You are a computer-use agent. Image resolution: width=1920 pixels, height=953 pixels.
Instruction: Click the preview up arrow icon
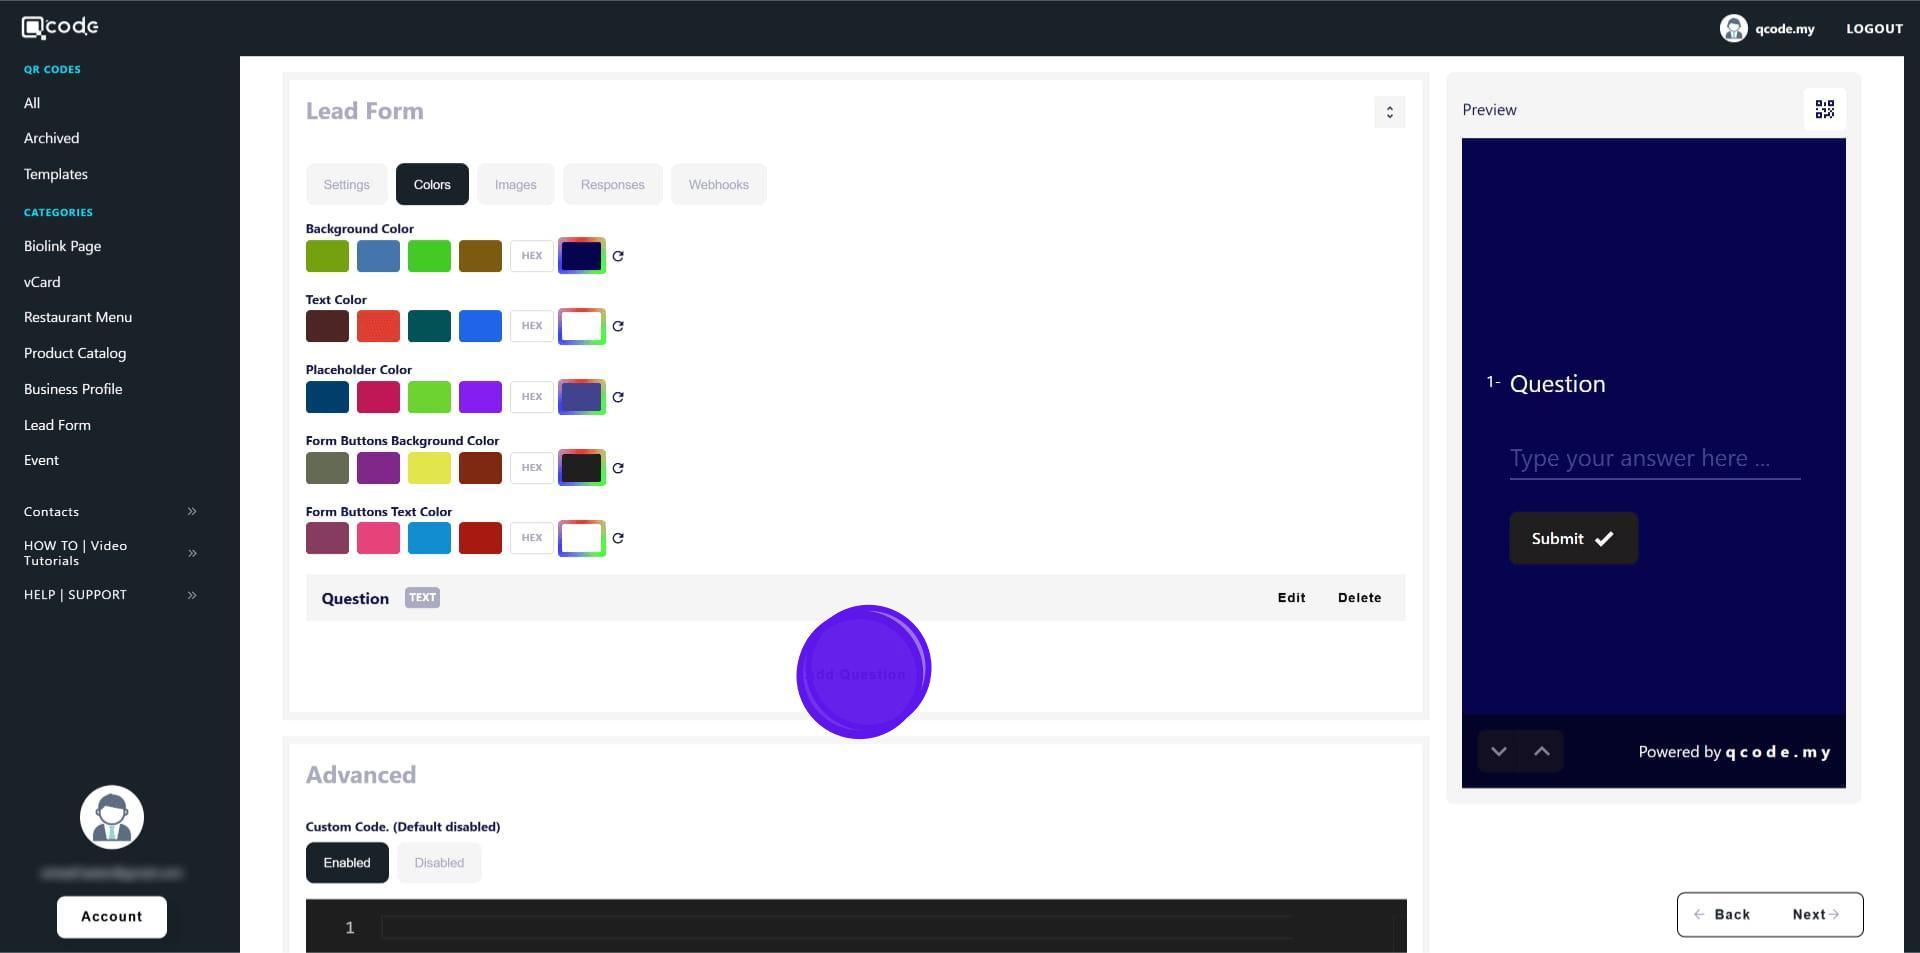coord(1541,752)
